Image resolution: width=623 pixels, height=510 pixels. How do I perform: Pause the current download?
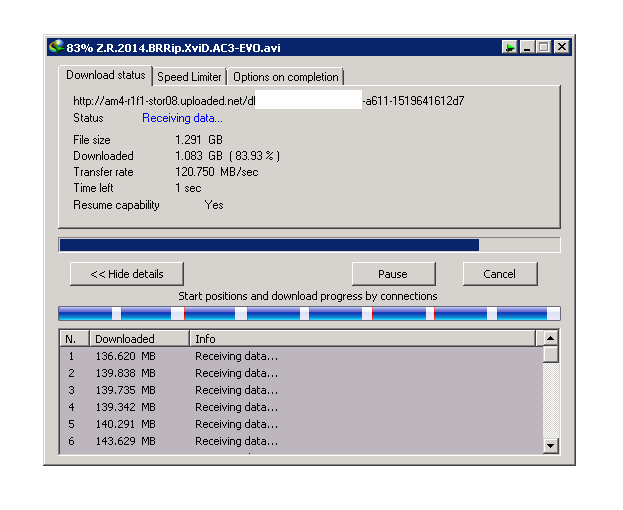393,274
